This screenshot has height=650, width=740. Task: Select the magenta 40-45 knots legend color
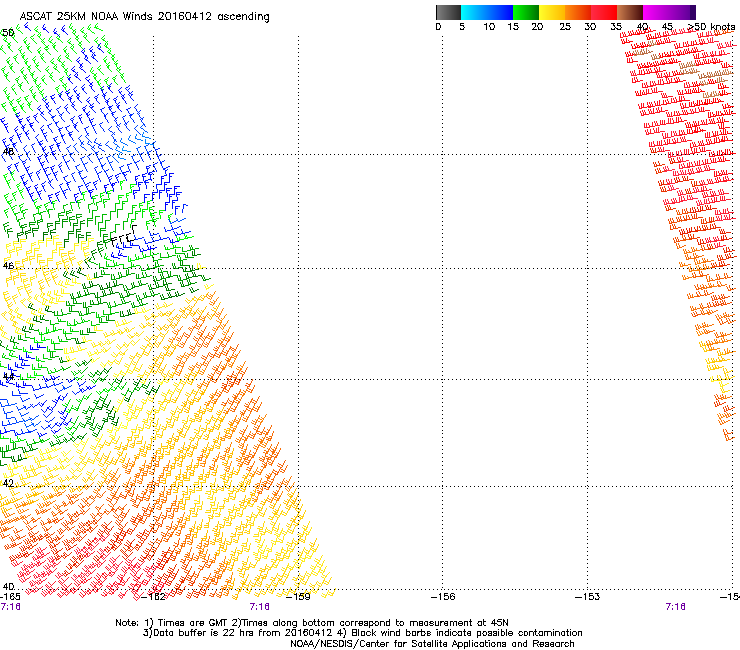[656, 12]
